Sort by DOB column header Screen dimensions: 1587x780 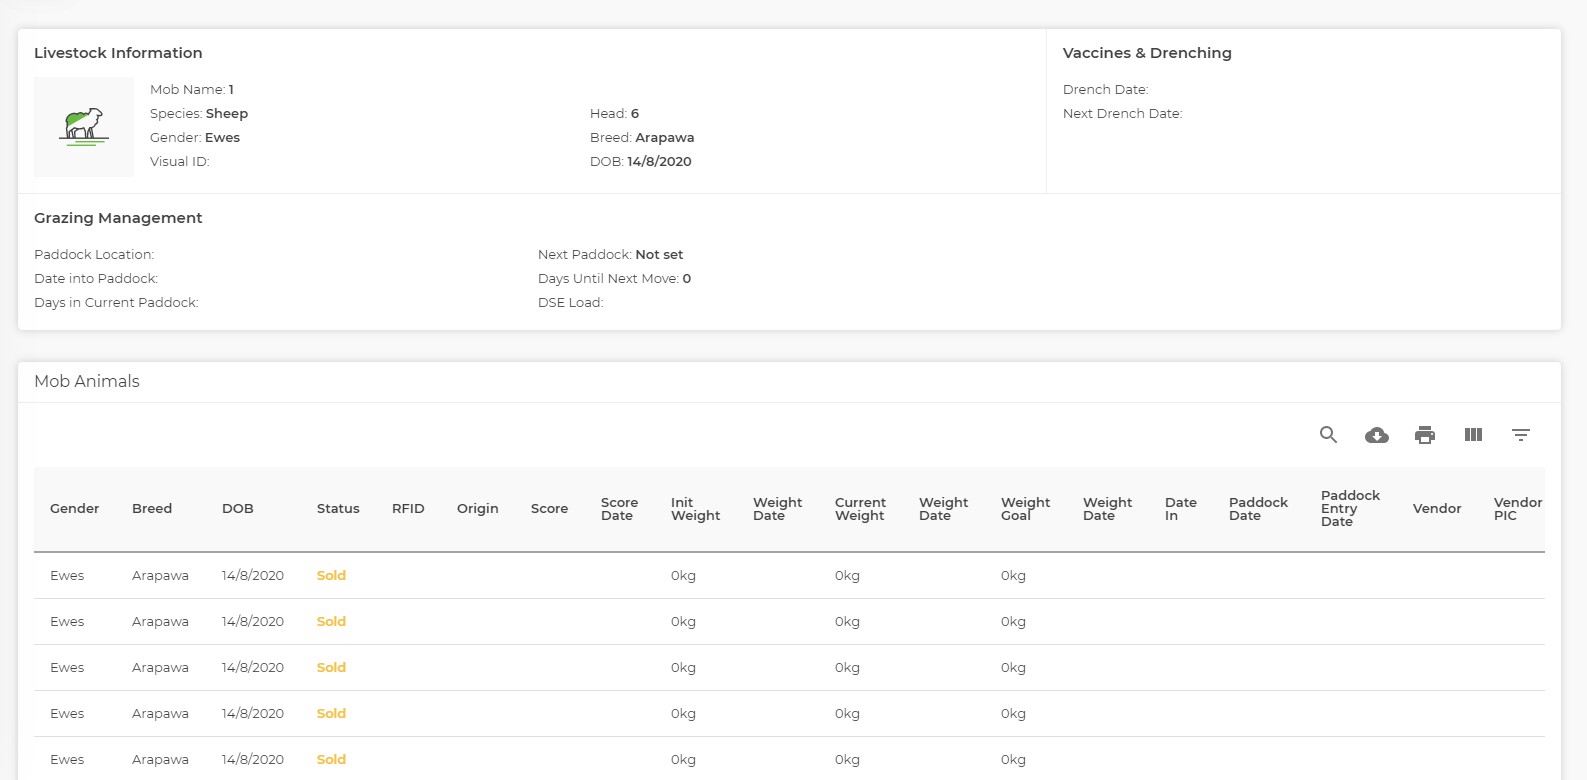(237, 509)
